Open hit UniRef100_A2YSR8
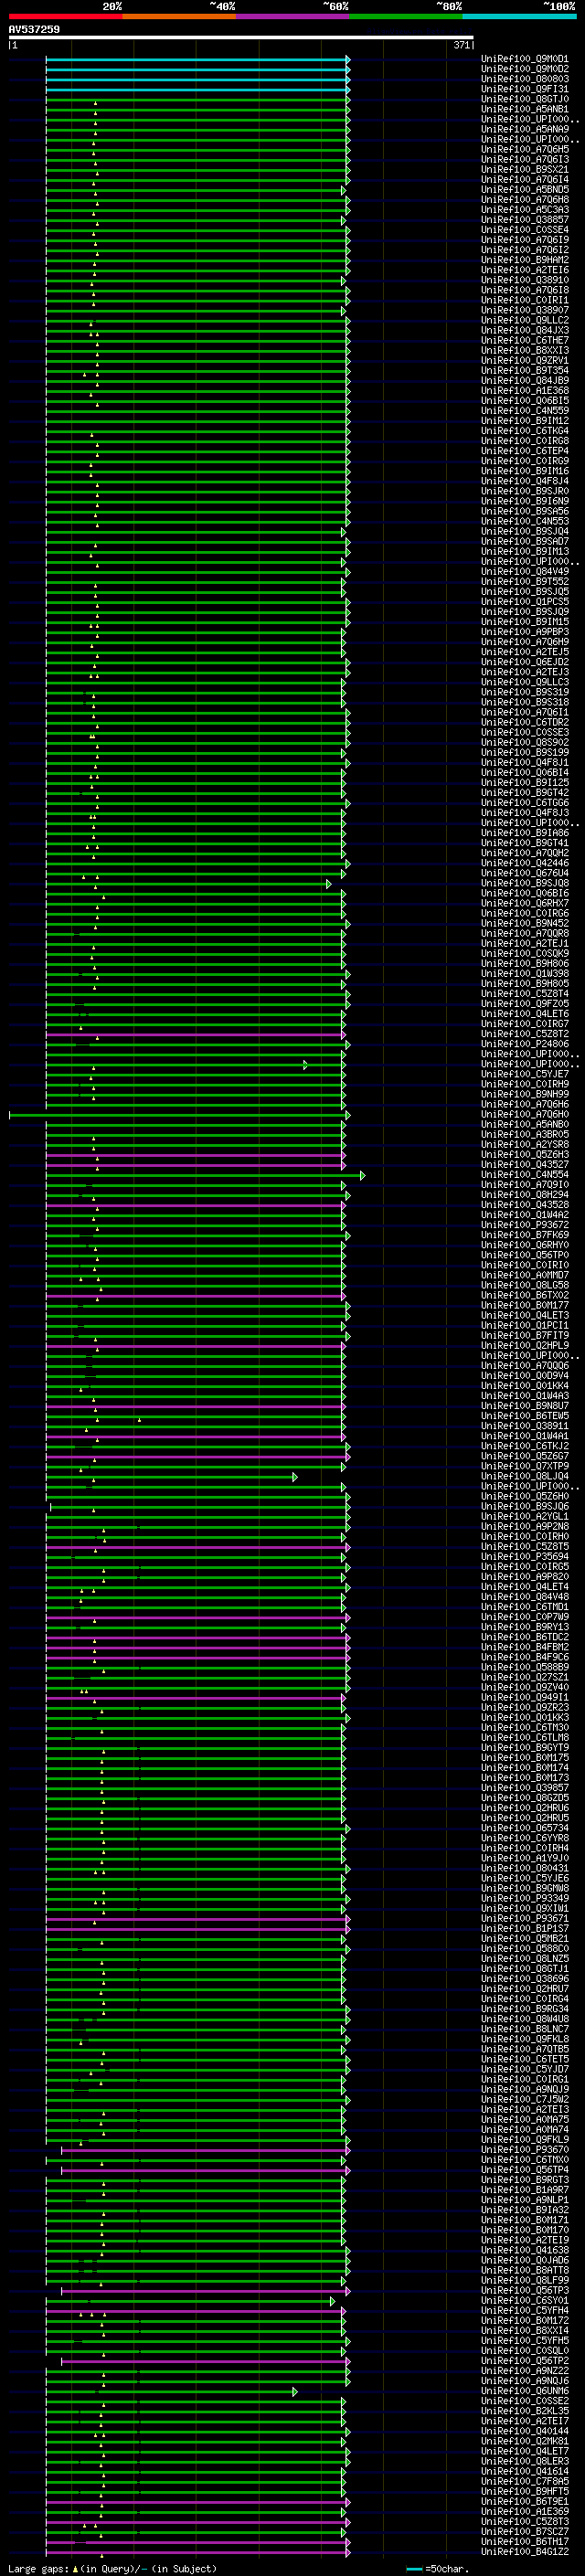 point(525,1144)
